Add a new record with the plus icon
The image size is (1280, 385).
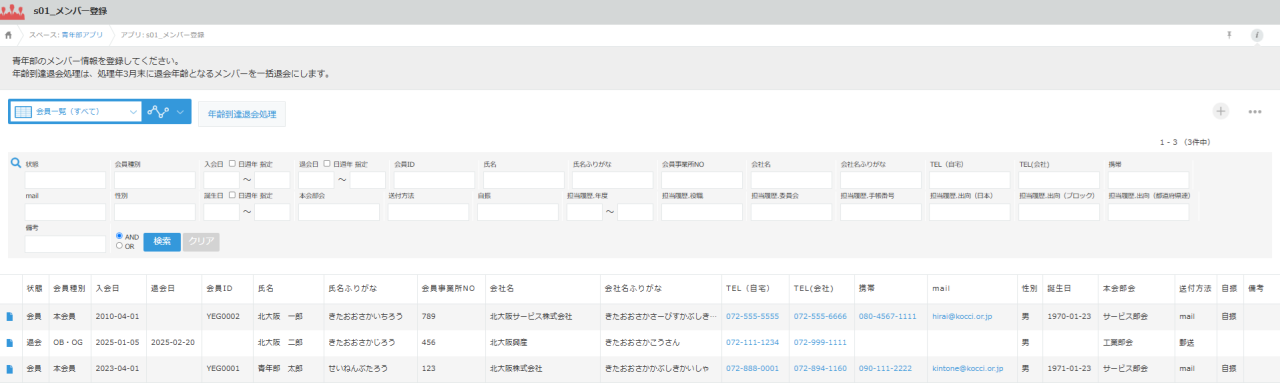(x=1220, y=111)
